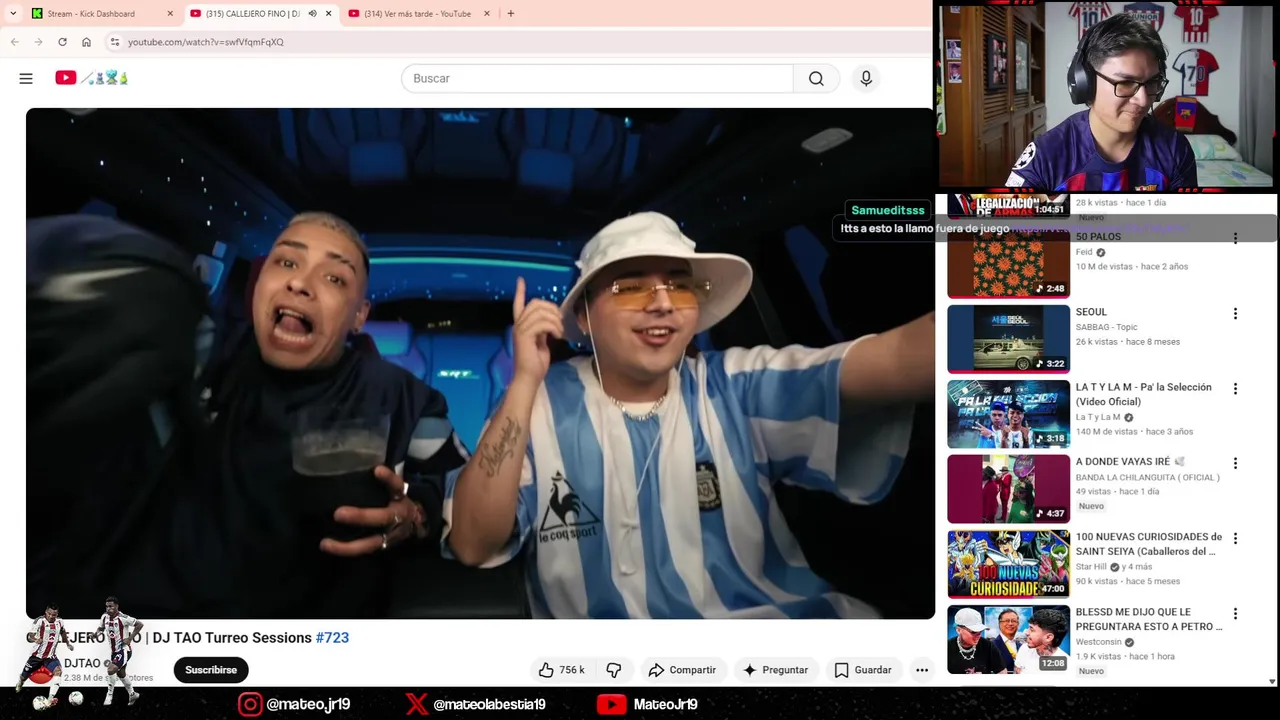This screenshot has height=720, width=1280.
Task: Click the 'Westconsin' channel name
Action: (1099, 642)
